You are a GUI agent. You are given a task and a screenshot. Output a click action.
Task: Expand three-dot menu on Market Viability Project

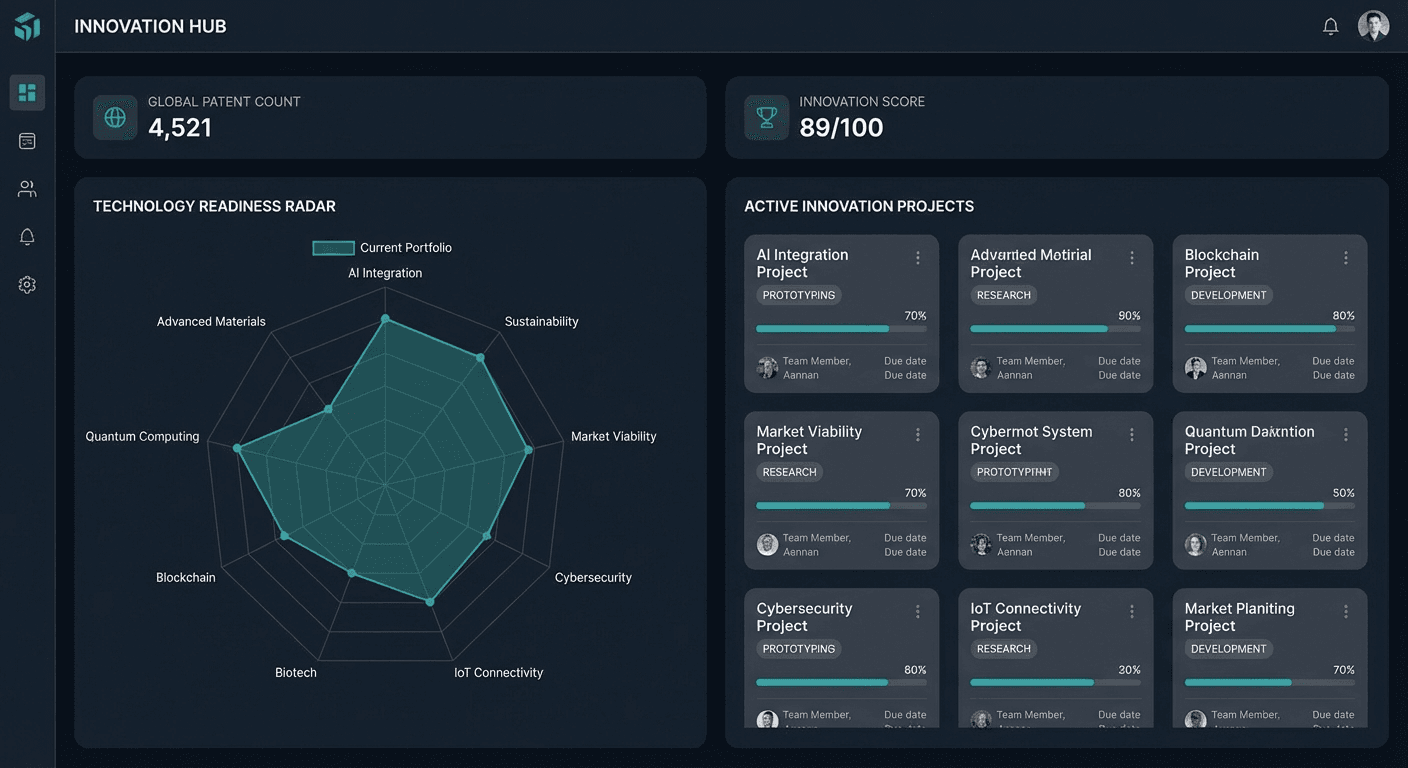tap(917, 435)
